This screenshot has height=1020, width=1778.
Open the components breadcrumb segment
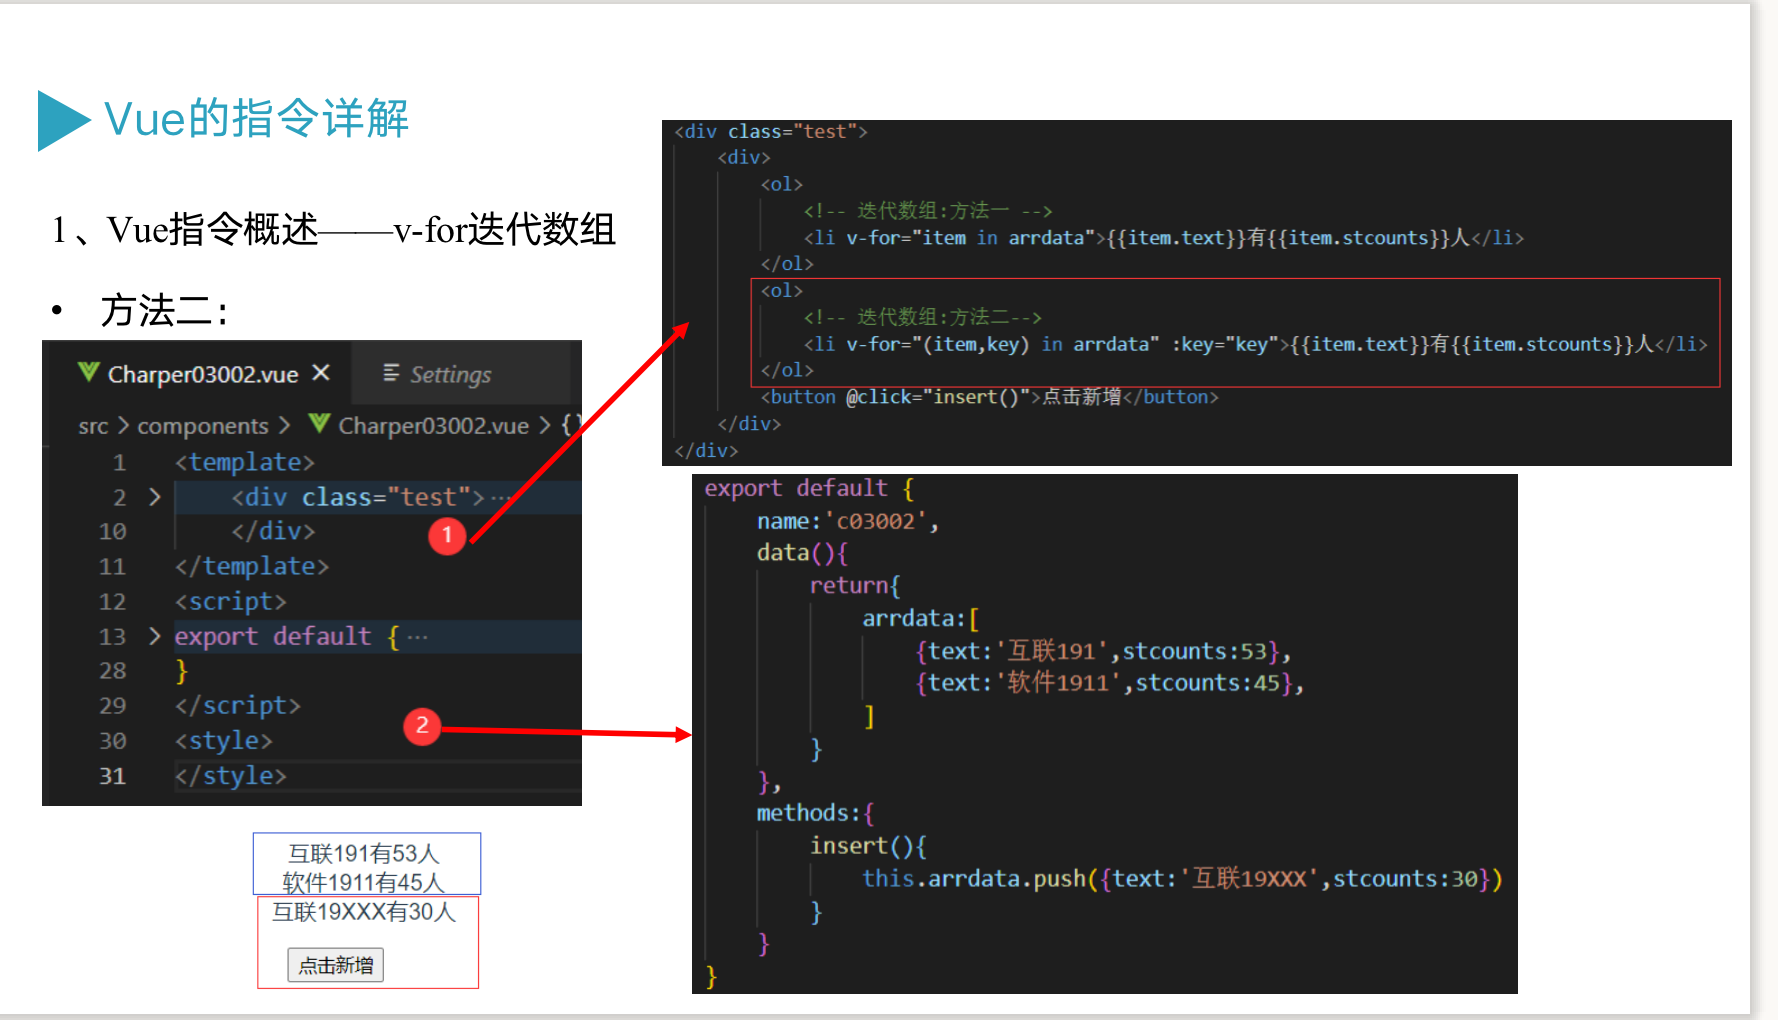click(x=203, y=426)
